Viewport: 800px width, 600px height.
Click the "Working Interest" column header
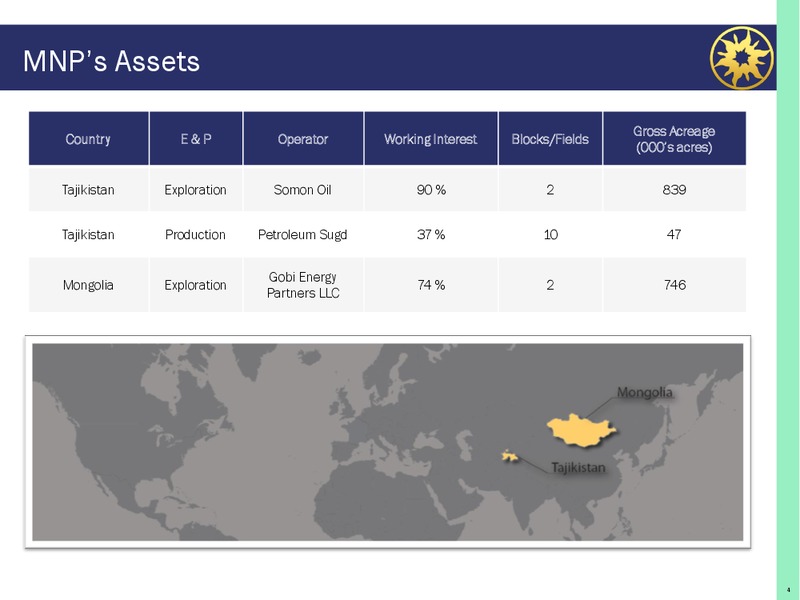(x=431, y=139)
